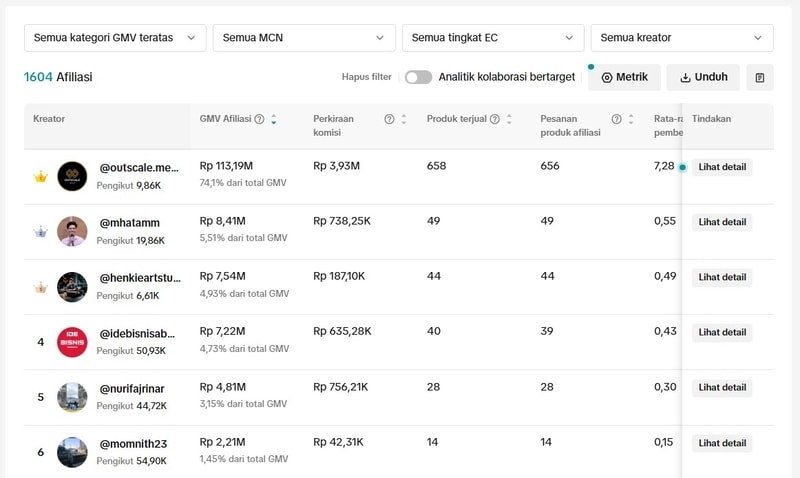Expand the Semua kreator filter dropdown

[682, 38]
